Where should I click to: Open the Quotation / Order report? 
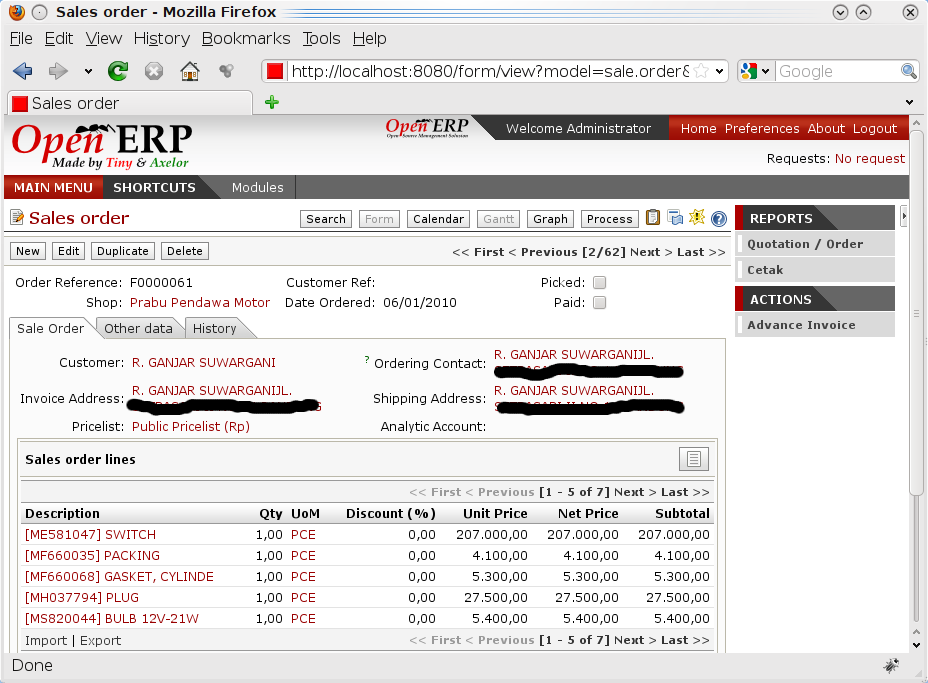coord(815,244)
